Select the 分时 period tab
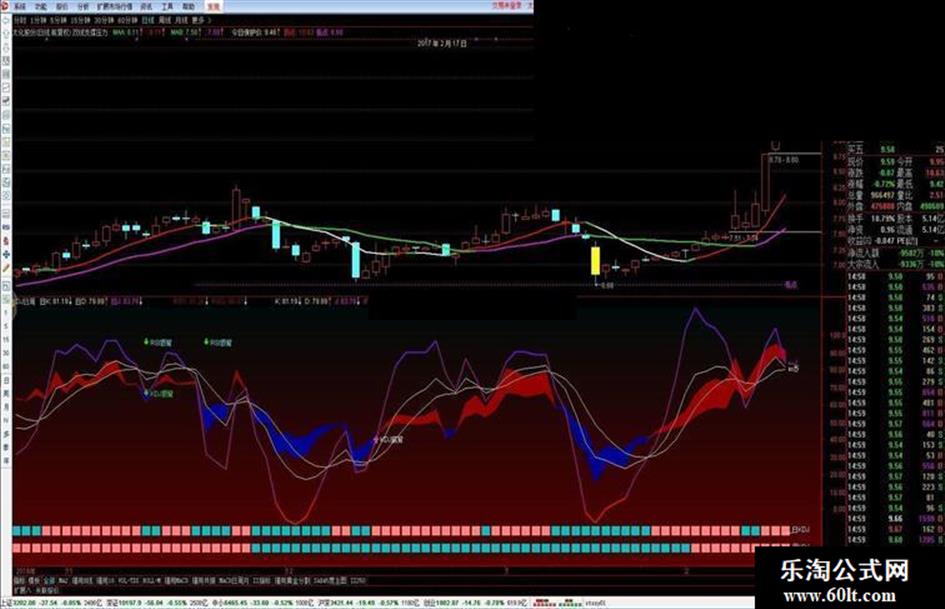 (x=20, y=20)
